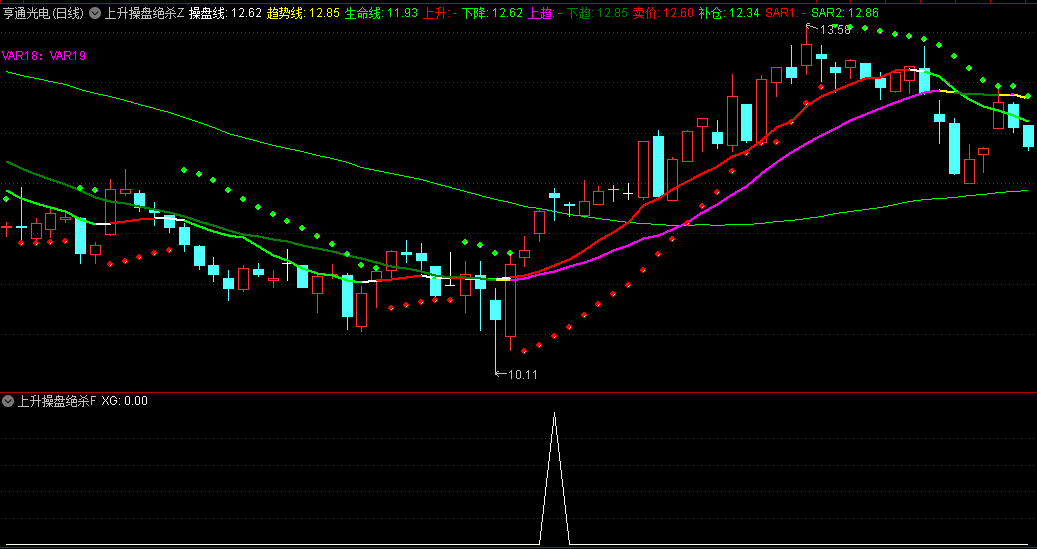Select the 操盘线: 12.62 value label
The image size is (1037, 549).
pos(226,13)
